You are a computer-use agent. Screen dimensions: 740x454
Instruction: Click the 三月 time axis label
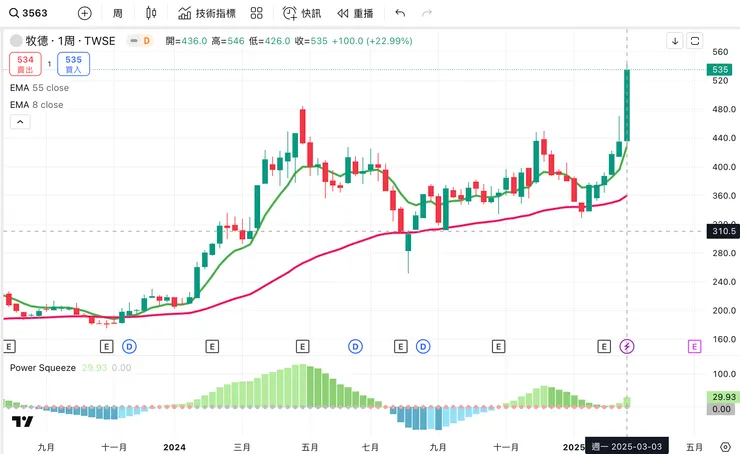(x=242, y=447)
